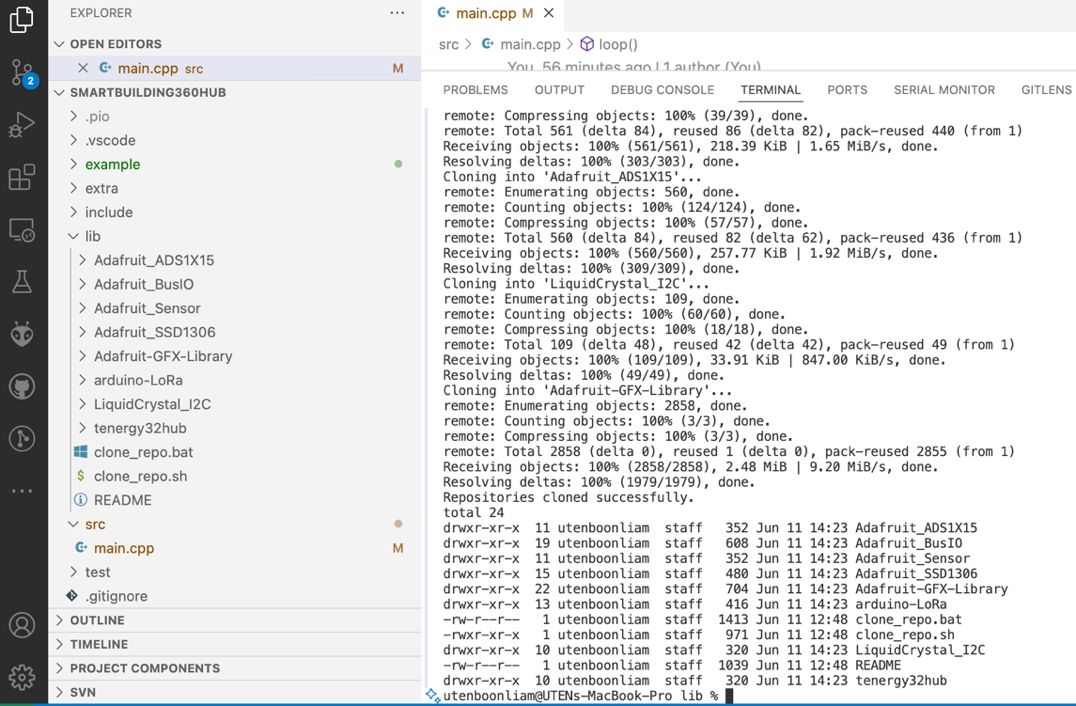Image resolution: width=1076 pixels, height=706 pixels.
Task: Open the Remote Explorer view
Action: (21, 230)
